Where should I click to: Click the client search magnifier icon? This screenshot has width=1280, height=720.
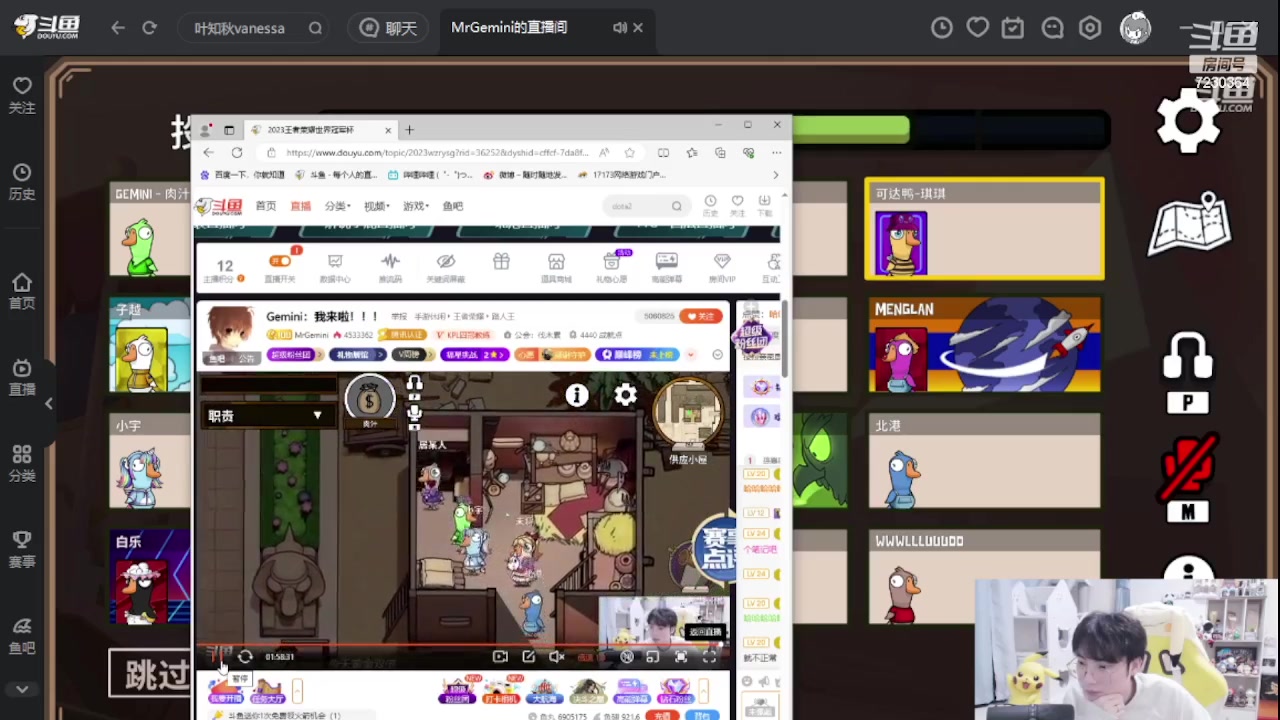point(316,28)
